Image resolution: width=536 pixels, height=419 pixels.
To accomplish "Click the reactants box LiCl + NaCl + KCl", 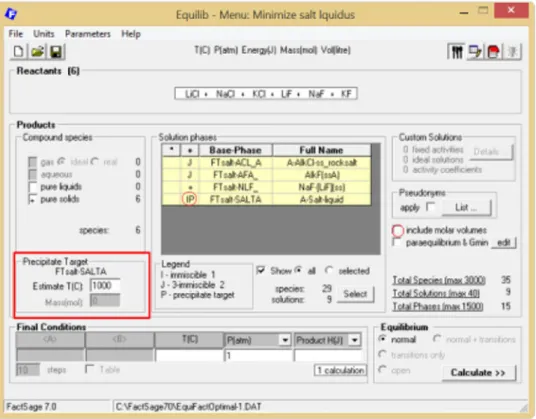I will [x=266, y=94].
